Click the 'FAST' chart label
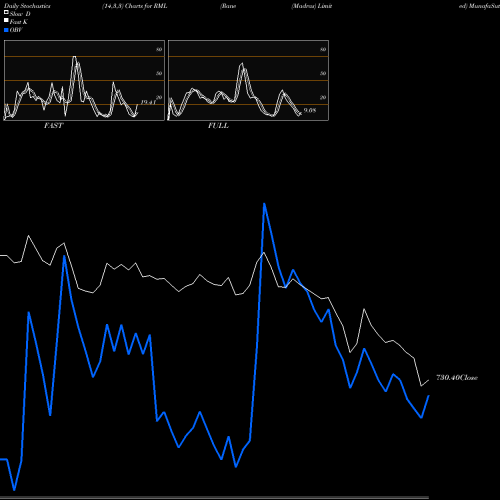 (x=53, y=126)
